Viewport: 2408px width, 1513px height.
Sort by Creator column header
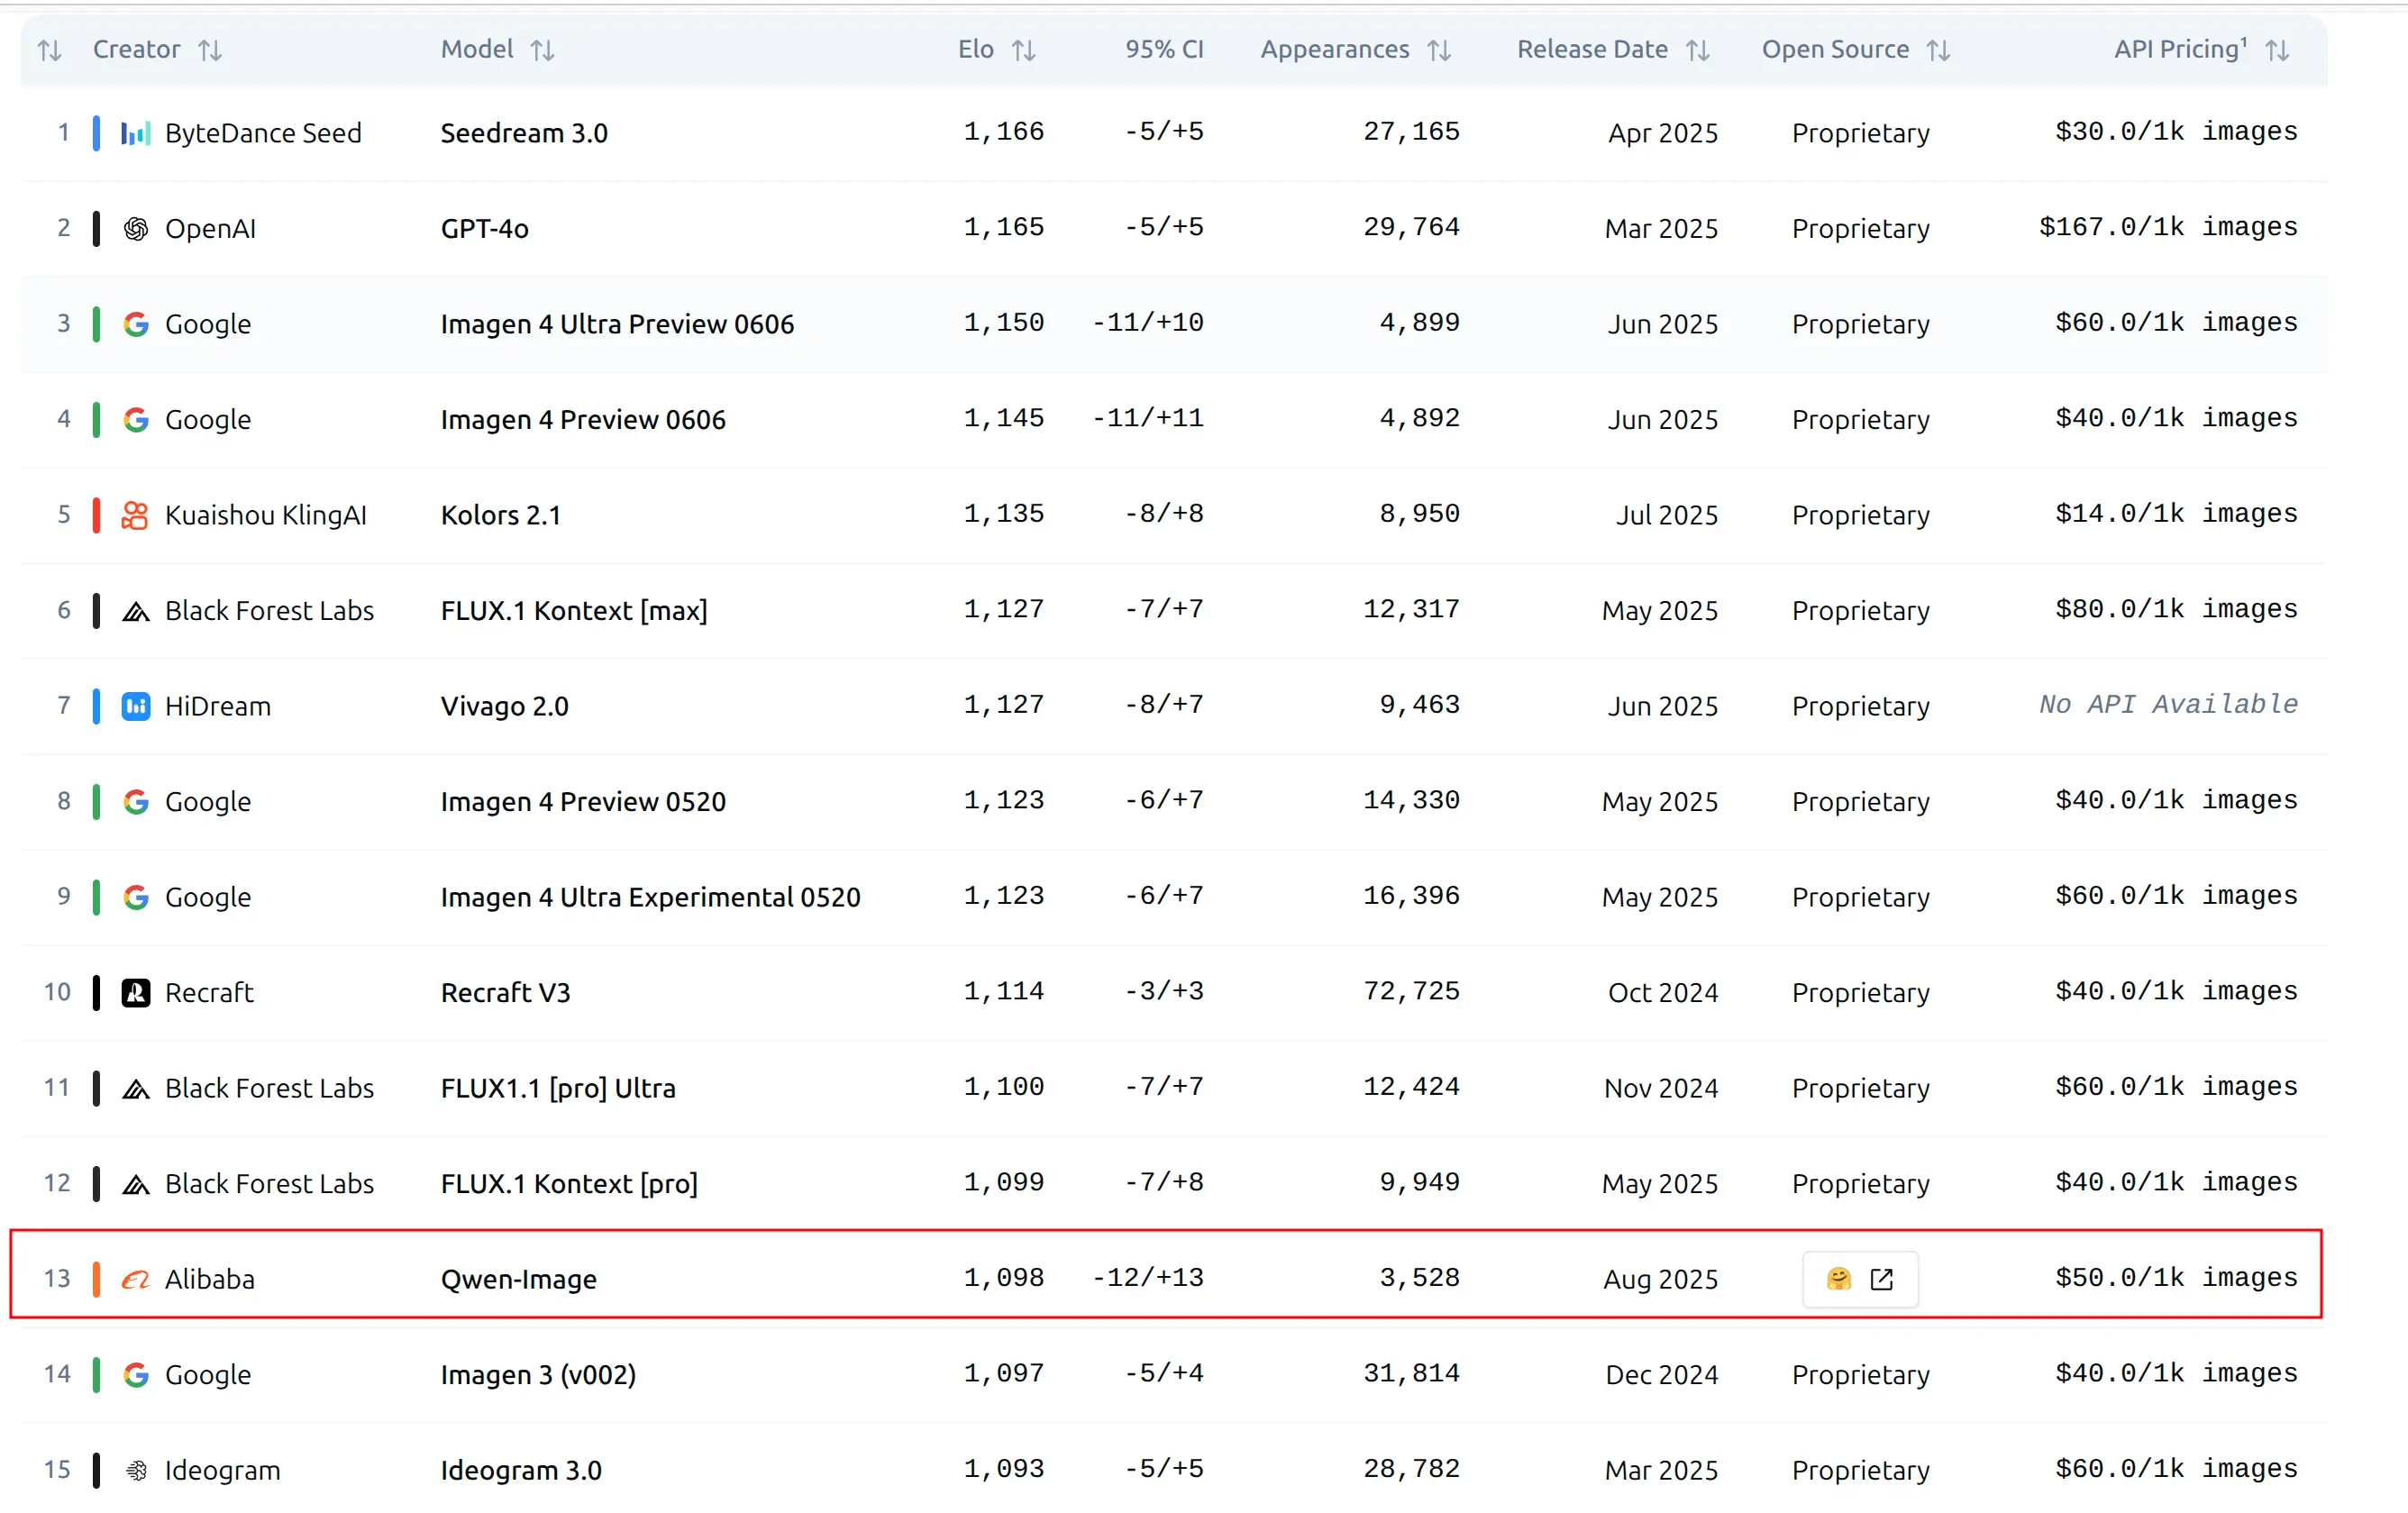coord(137,50)
